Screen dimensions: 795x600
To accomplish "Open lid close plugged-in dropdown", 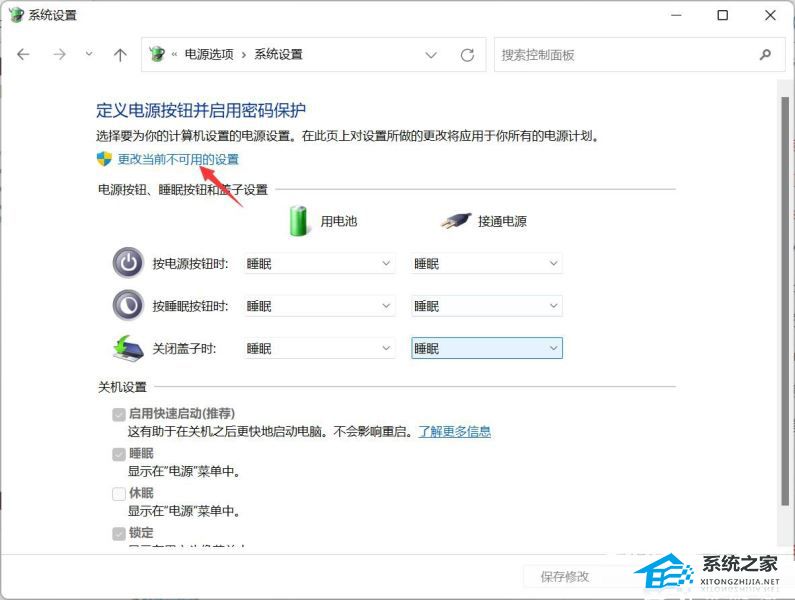I will [487, 348].
